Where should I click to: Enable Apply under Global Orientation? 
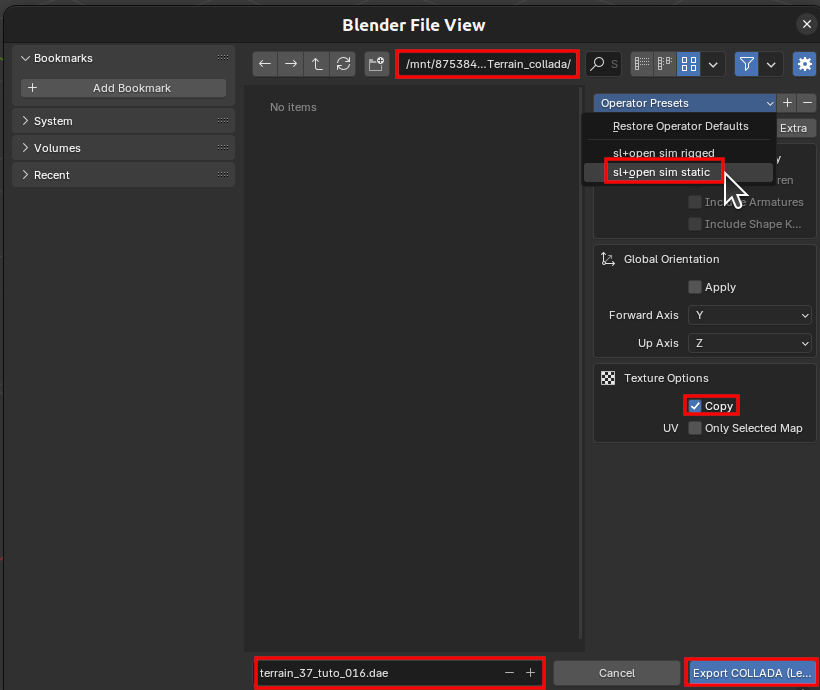pyautogui.click(x=695, y=287)
